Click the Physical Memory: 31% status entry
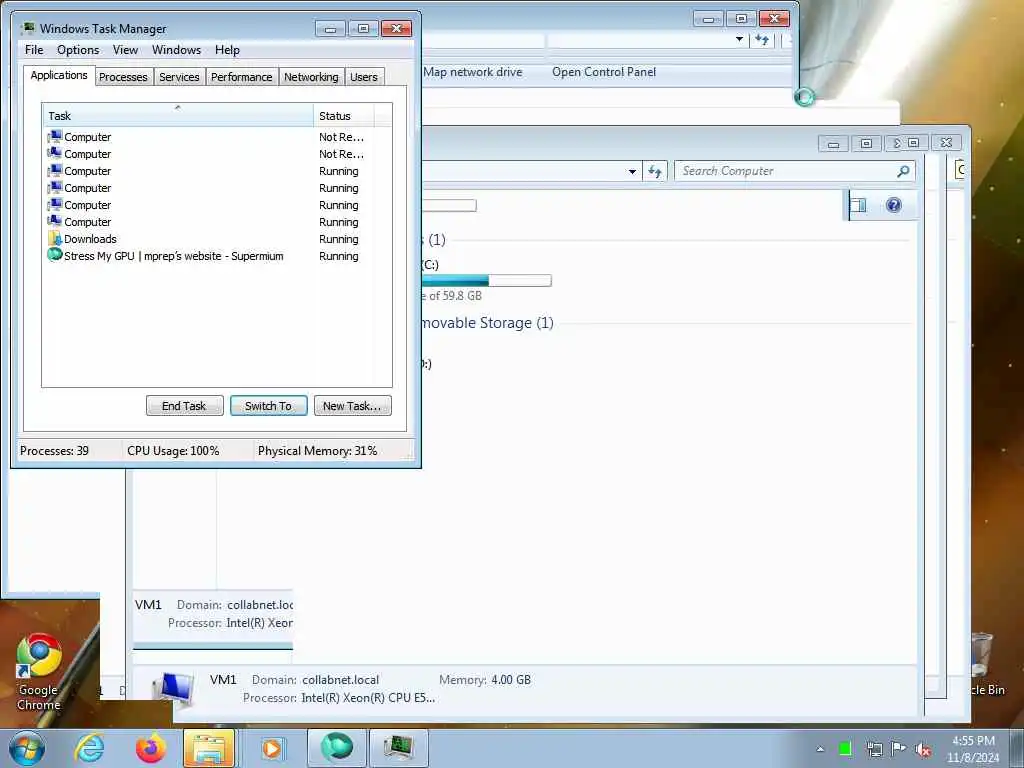The height and width of the screenshot is (768, 1024). (x=317, y=451)
